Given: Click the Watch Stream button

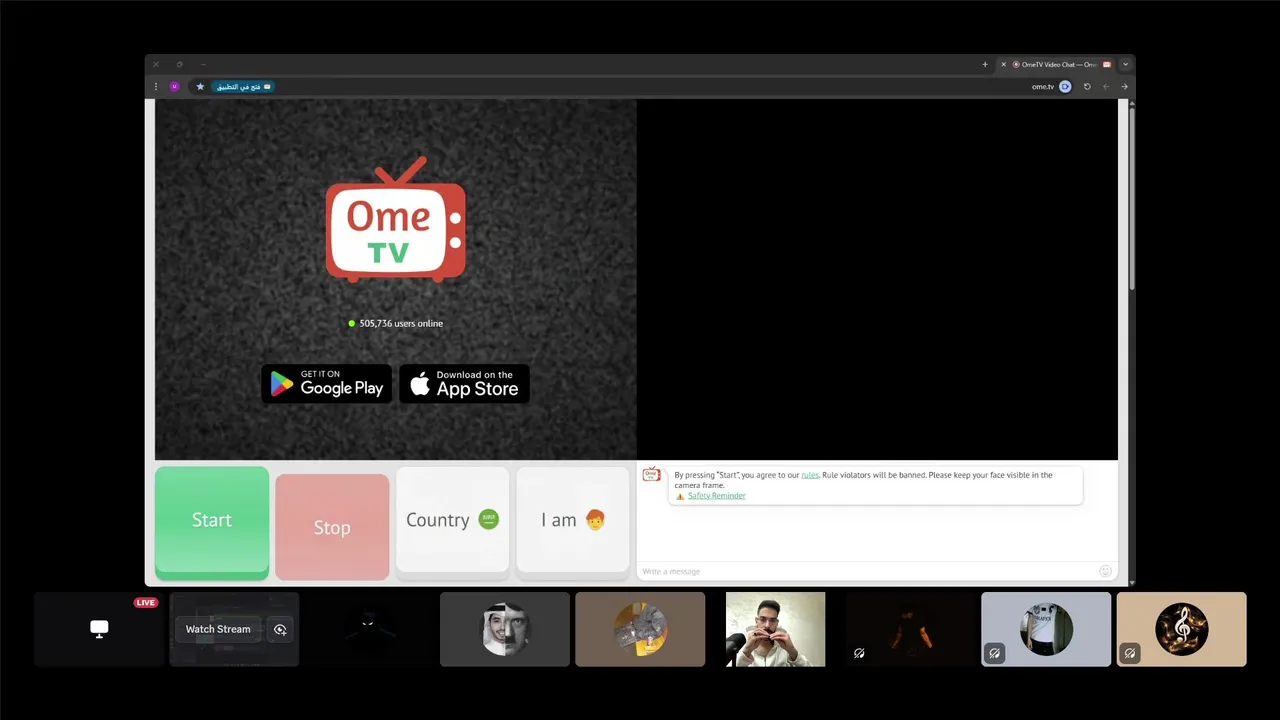Looking at the screenshot, I should pos(218,629).
